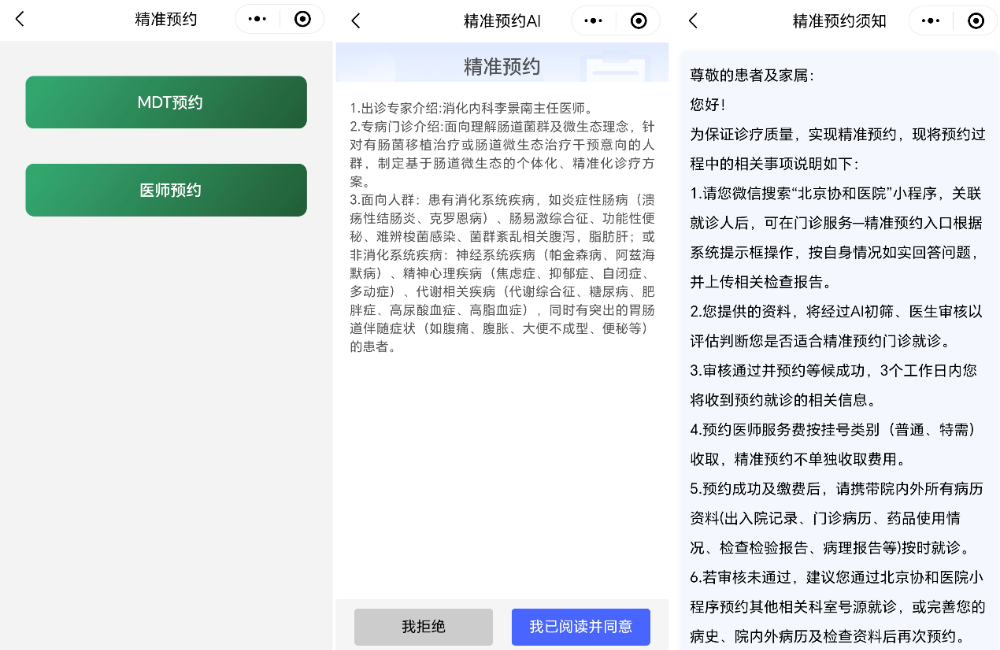Open the 医师预约 option

coord(166,190)
